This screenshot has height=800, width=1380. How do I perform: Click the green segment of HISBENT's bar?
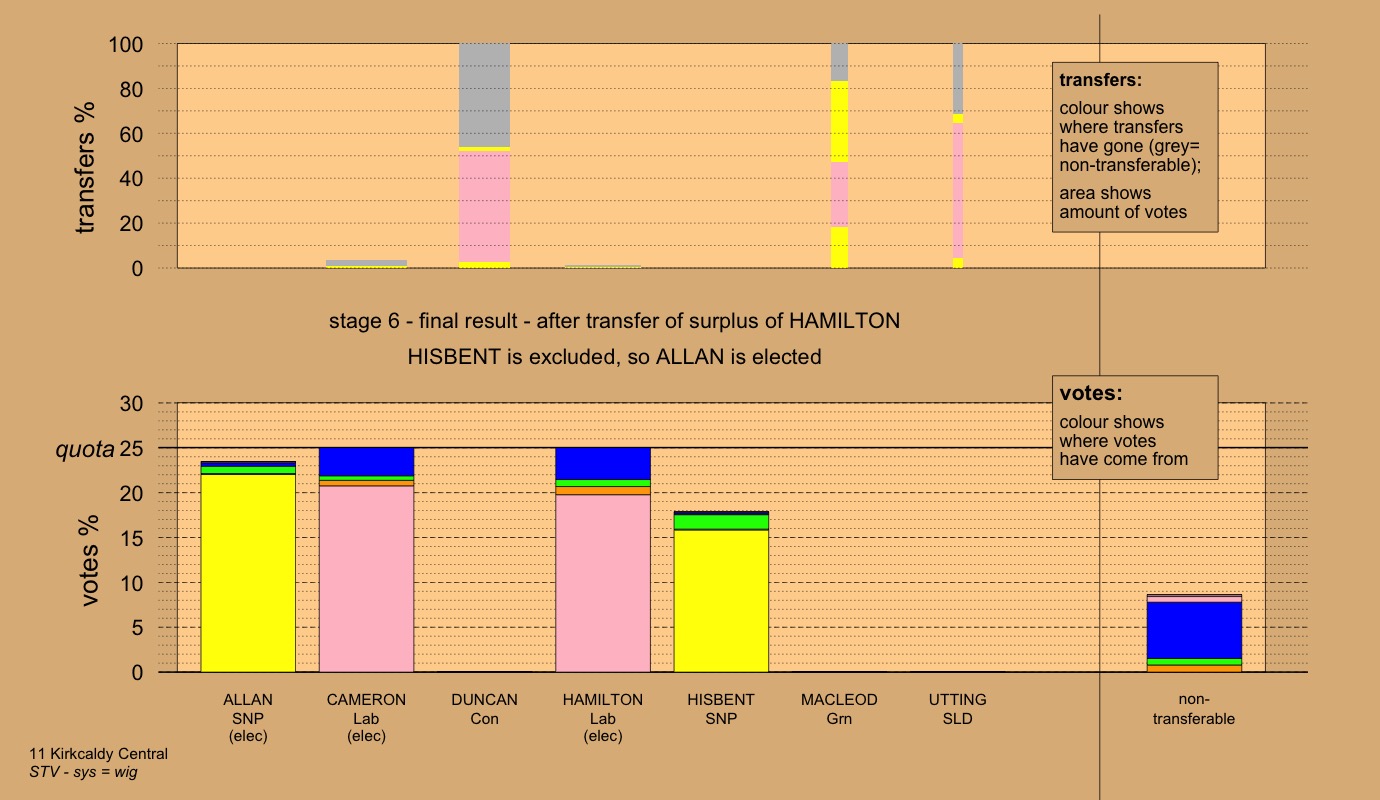721,522
